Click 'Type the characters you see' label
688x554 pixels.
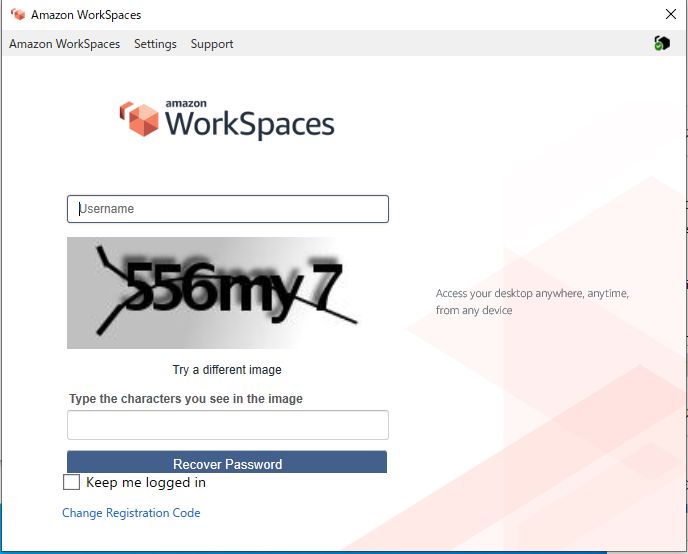coord(186,399)
